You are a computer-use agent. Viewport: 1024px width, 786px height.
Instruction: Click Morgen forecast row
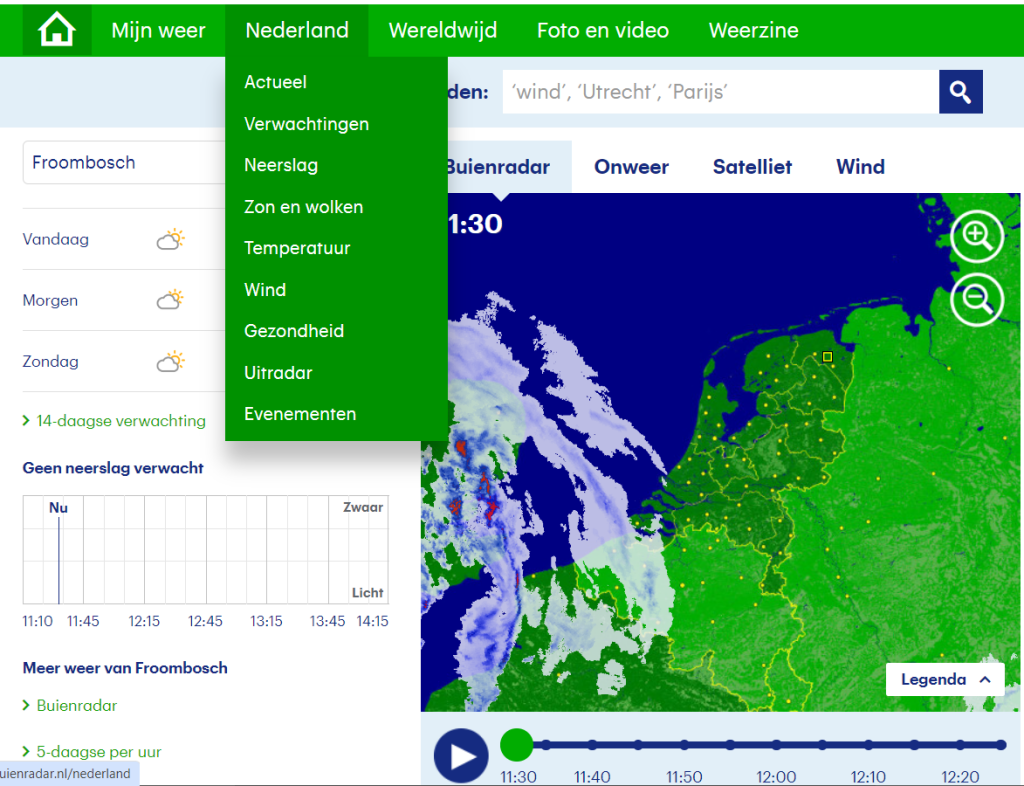pyautogui.click(x=124, y=300)
